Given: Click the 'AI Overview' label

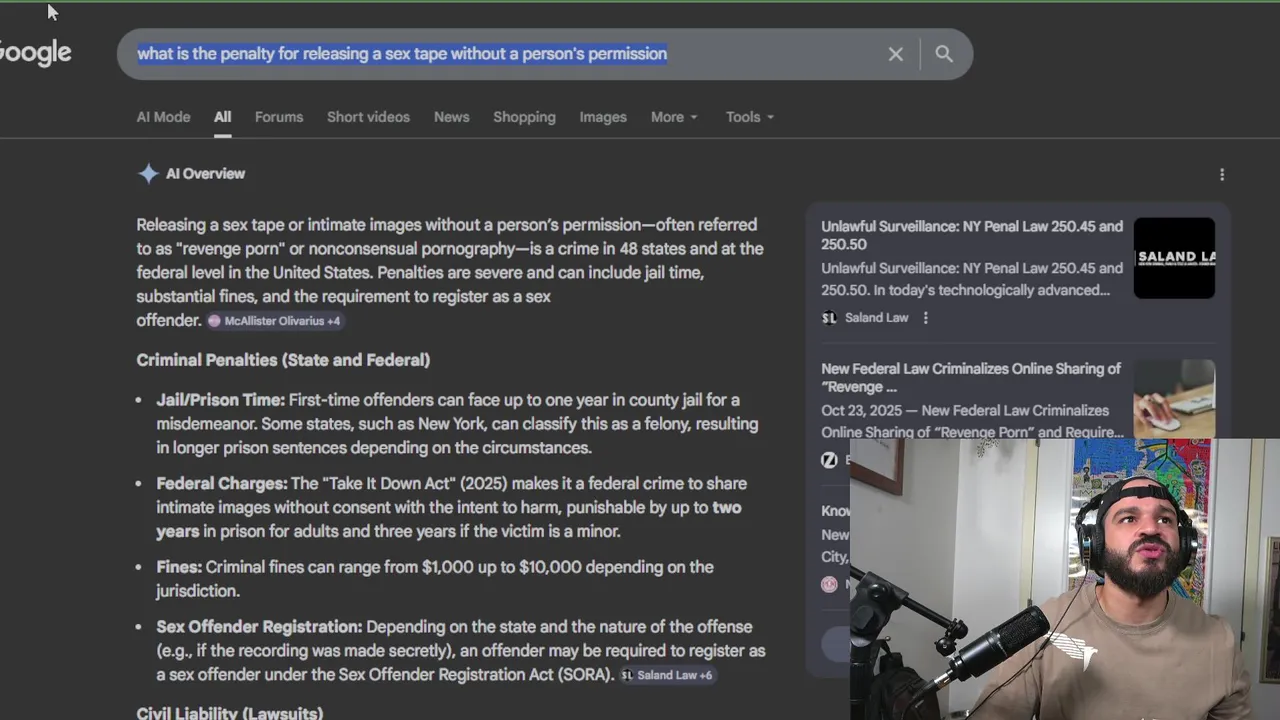Looking at the screenshot, I should coord(205,174).
